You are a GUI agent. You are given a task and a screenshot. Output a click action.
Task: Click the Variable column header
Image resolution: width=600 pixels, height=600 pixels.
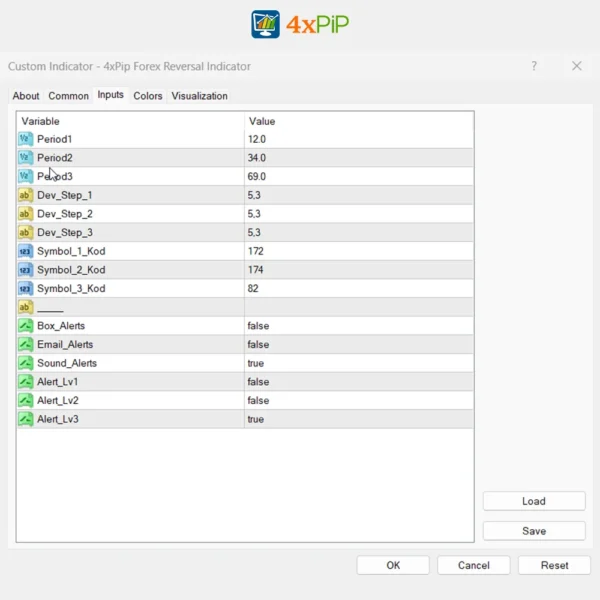tap(41, 121)
